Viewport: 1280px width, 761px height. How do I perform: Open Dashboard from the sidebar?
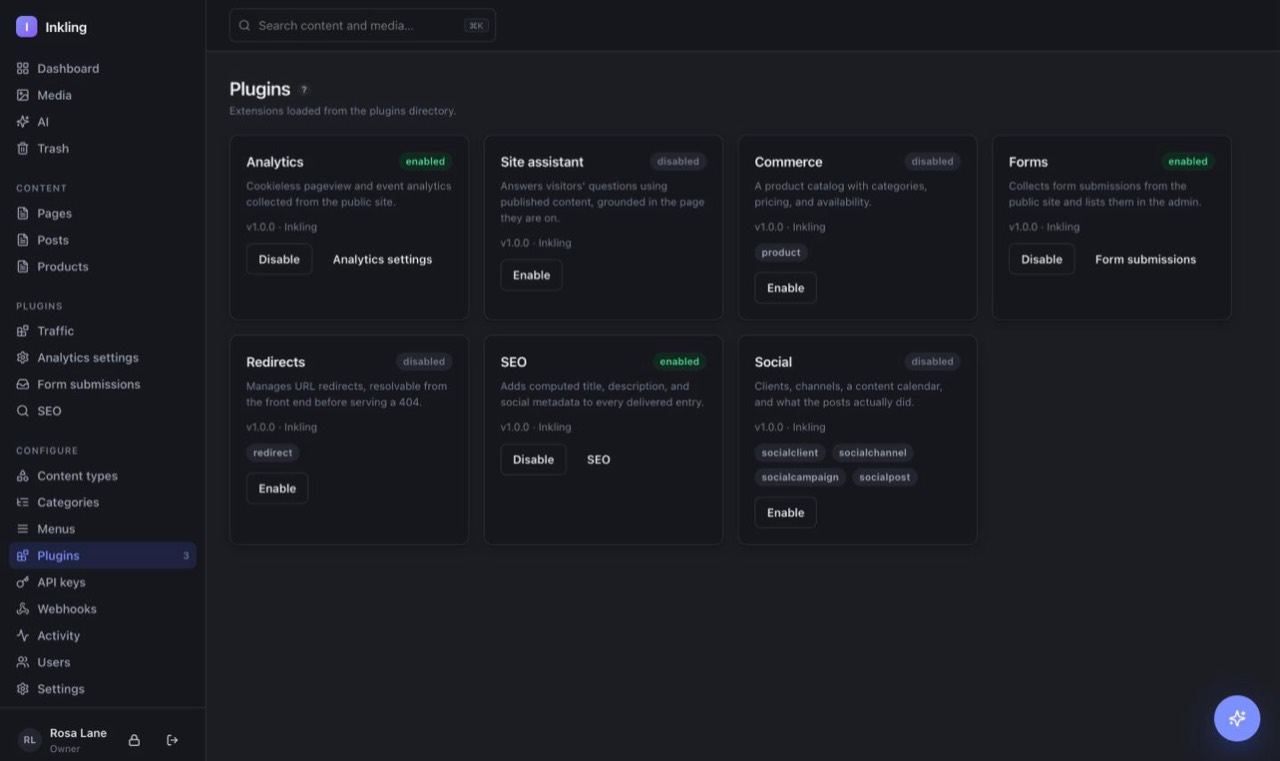pyautogui.click(x=102, y=69)
